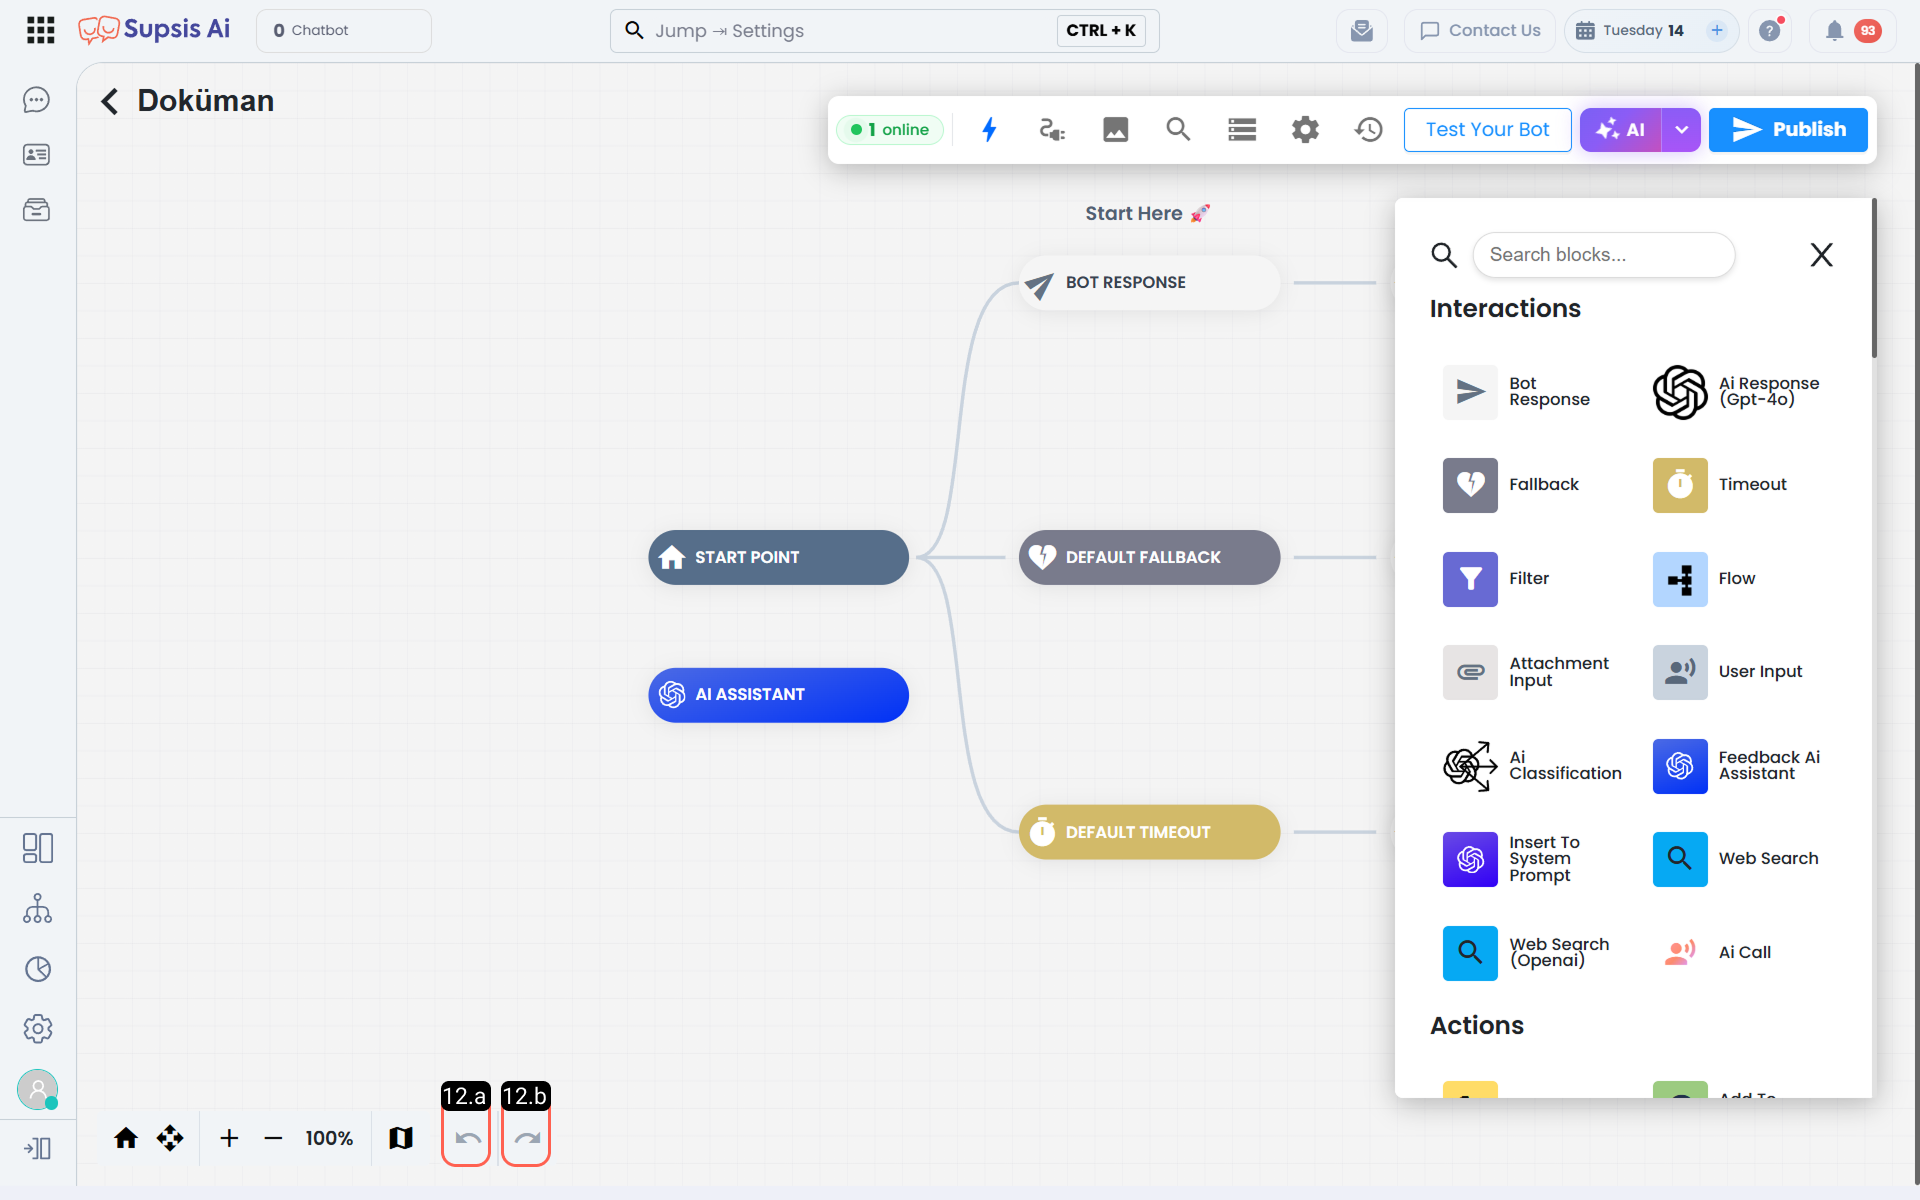Click the lightning bolt toolbar icon
The image size is (1920, 1200).
pyautogui.click(x=989, y=130)
